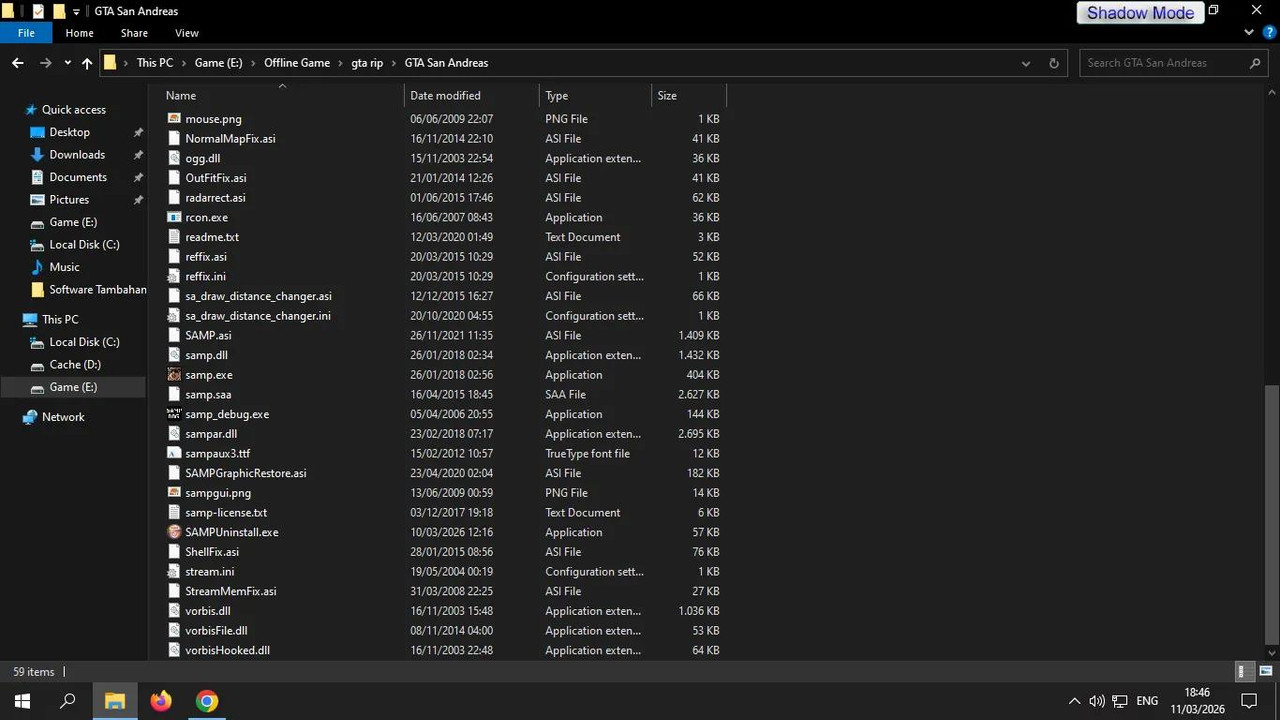
Task: Switch to details view in the status bar
Action: pos(1243,672)
